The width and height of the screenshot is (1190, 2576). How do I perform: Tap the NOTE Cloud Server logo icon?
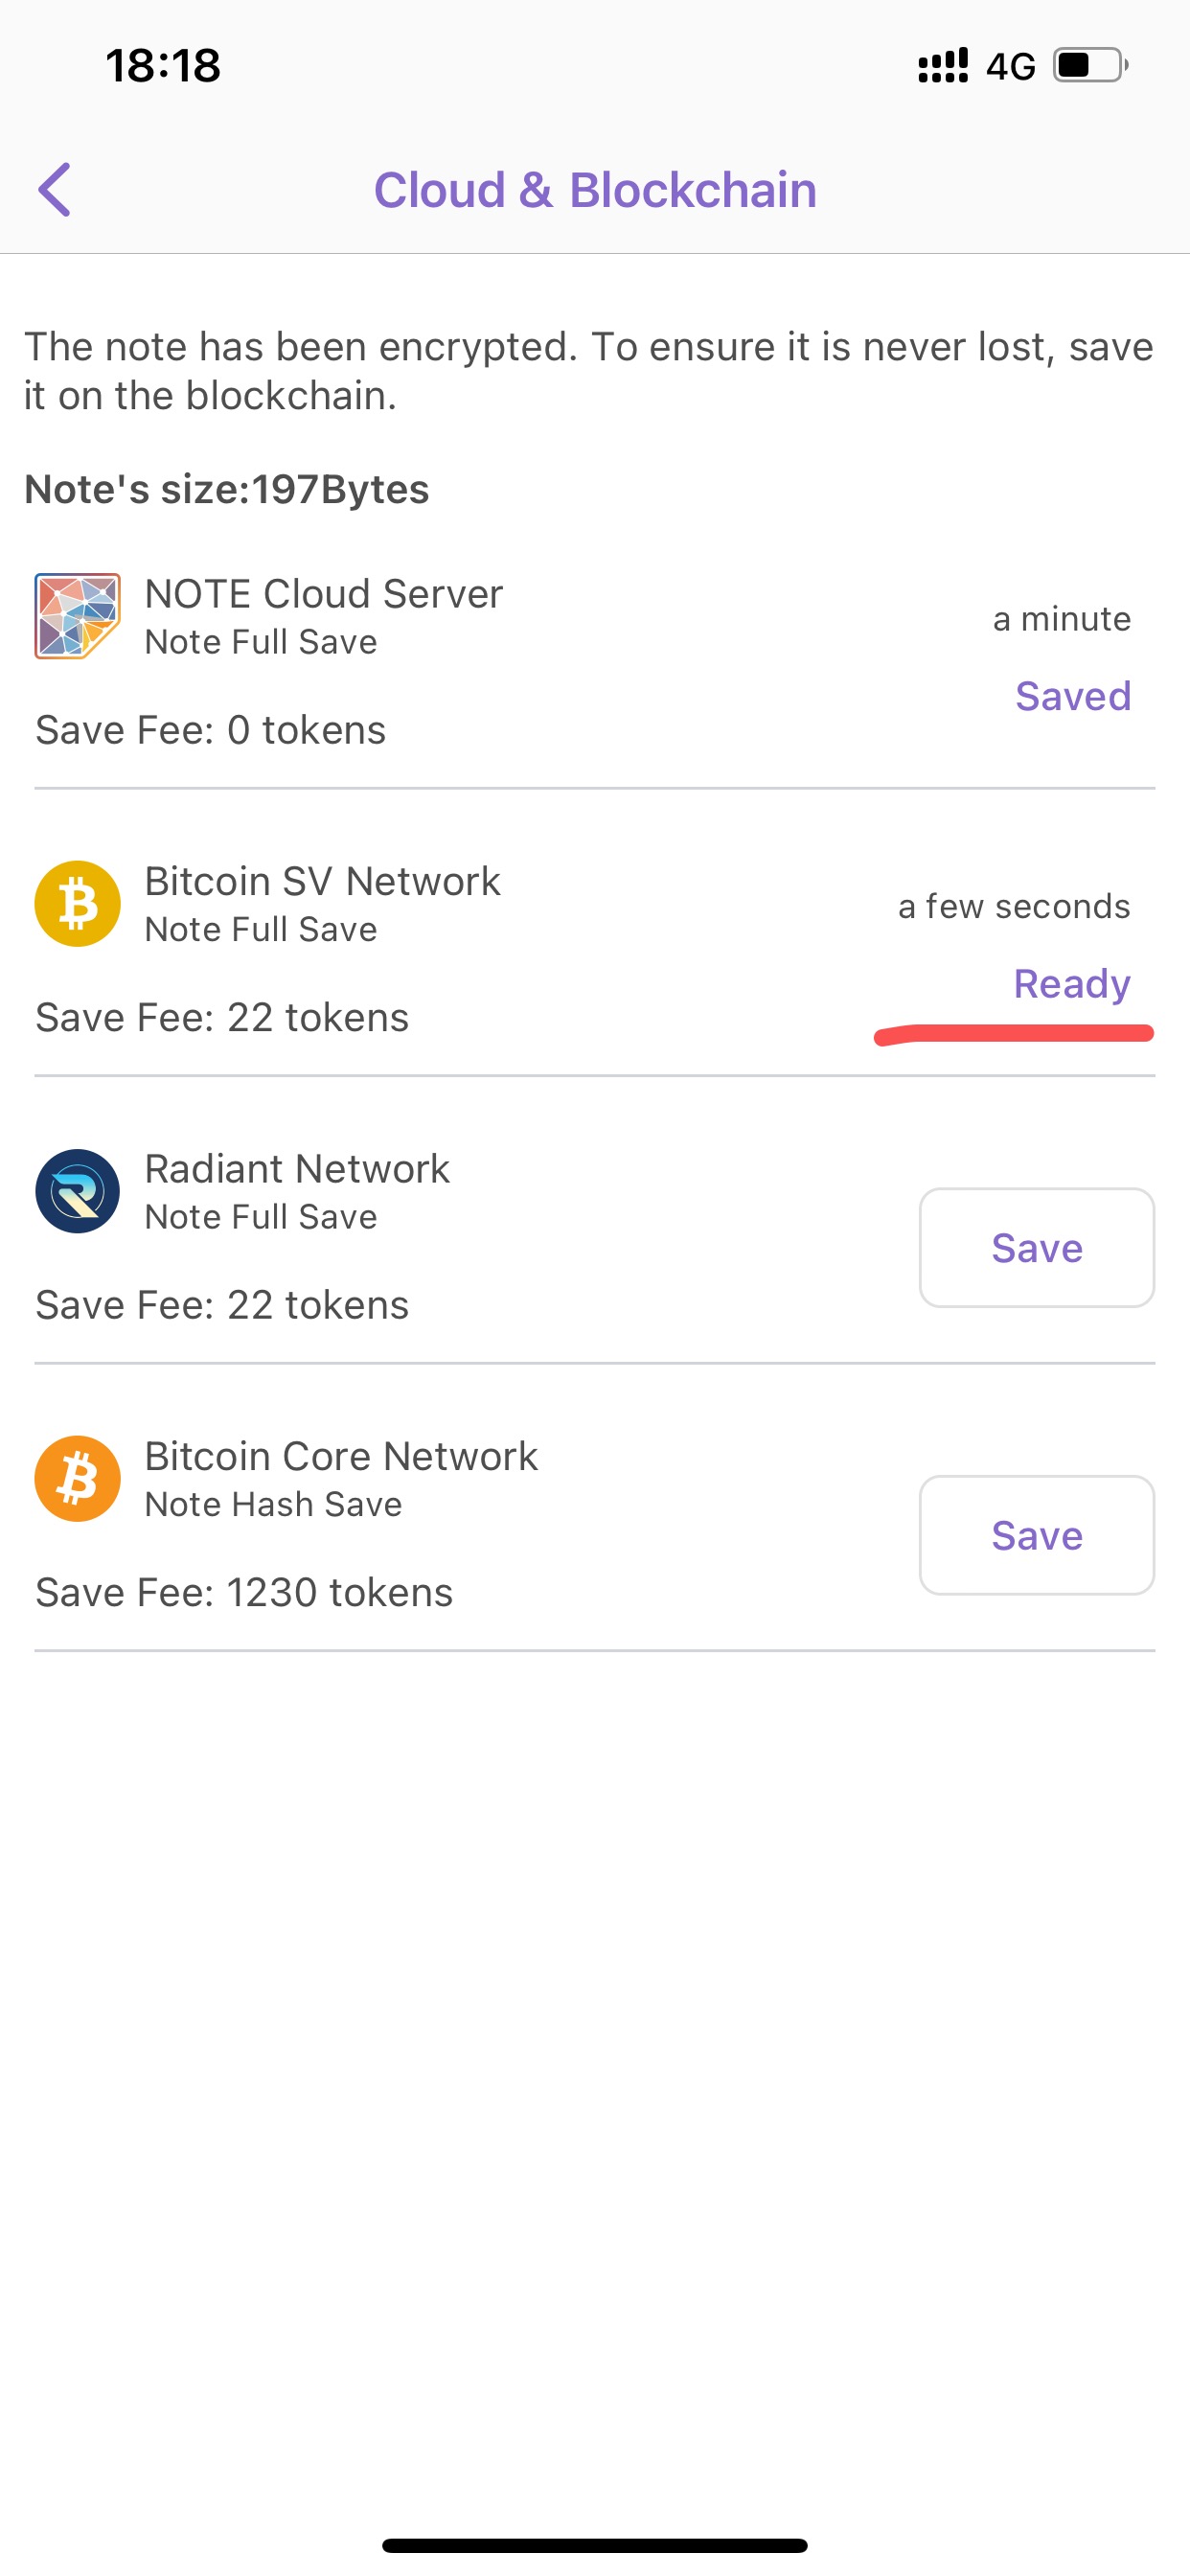78,616
